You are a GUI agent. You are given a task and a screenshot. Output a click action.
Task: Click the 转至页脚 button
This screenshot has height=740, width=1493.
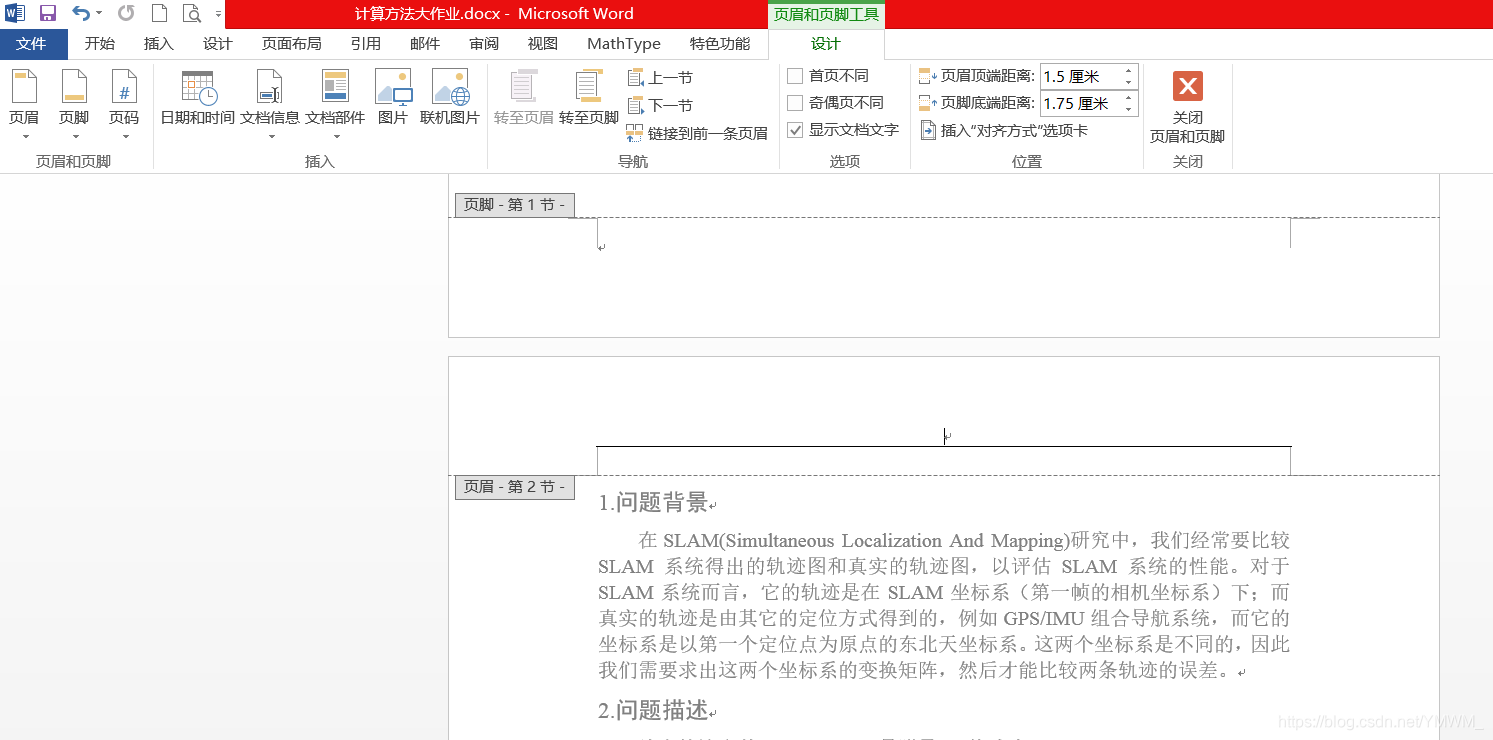[x=589, y=98]
